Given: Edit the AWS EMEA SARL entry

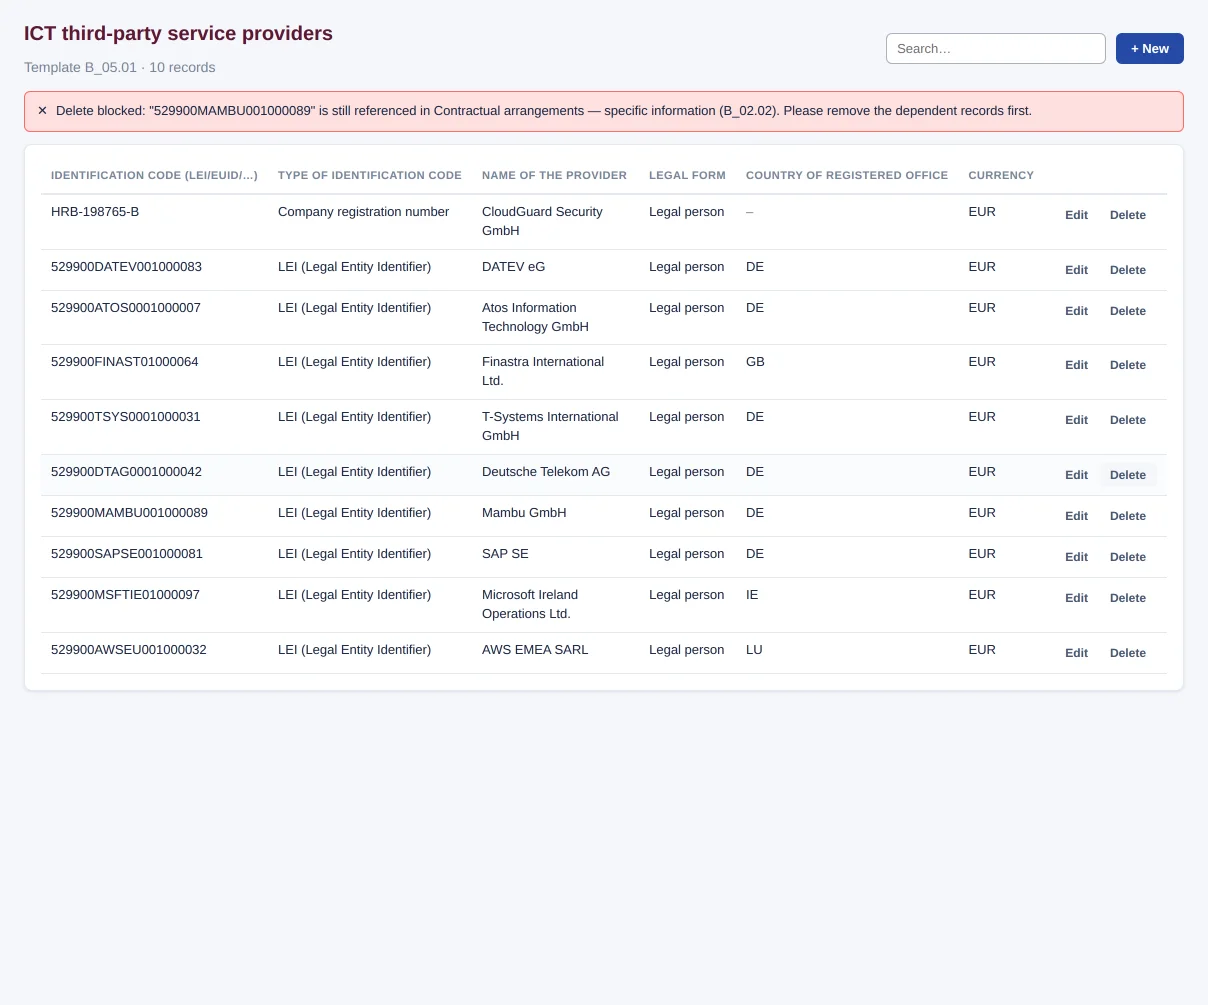Looking at the screenshot, I should [1076, 653].
